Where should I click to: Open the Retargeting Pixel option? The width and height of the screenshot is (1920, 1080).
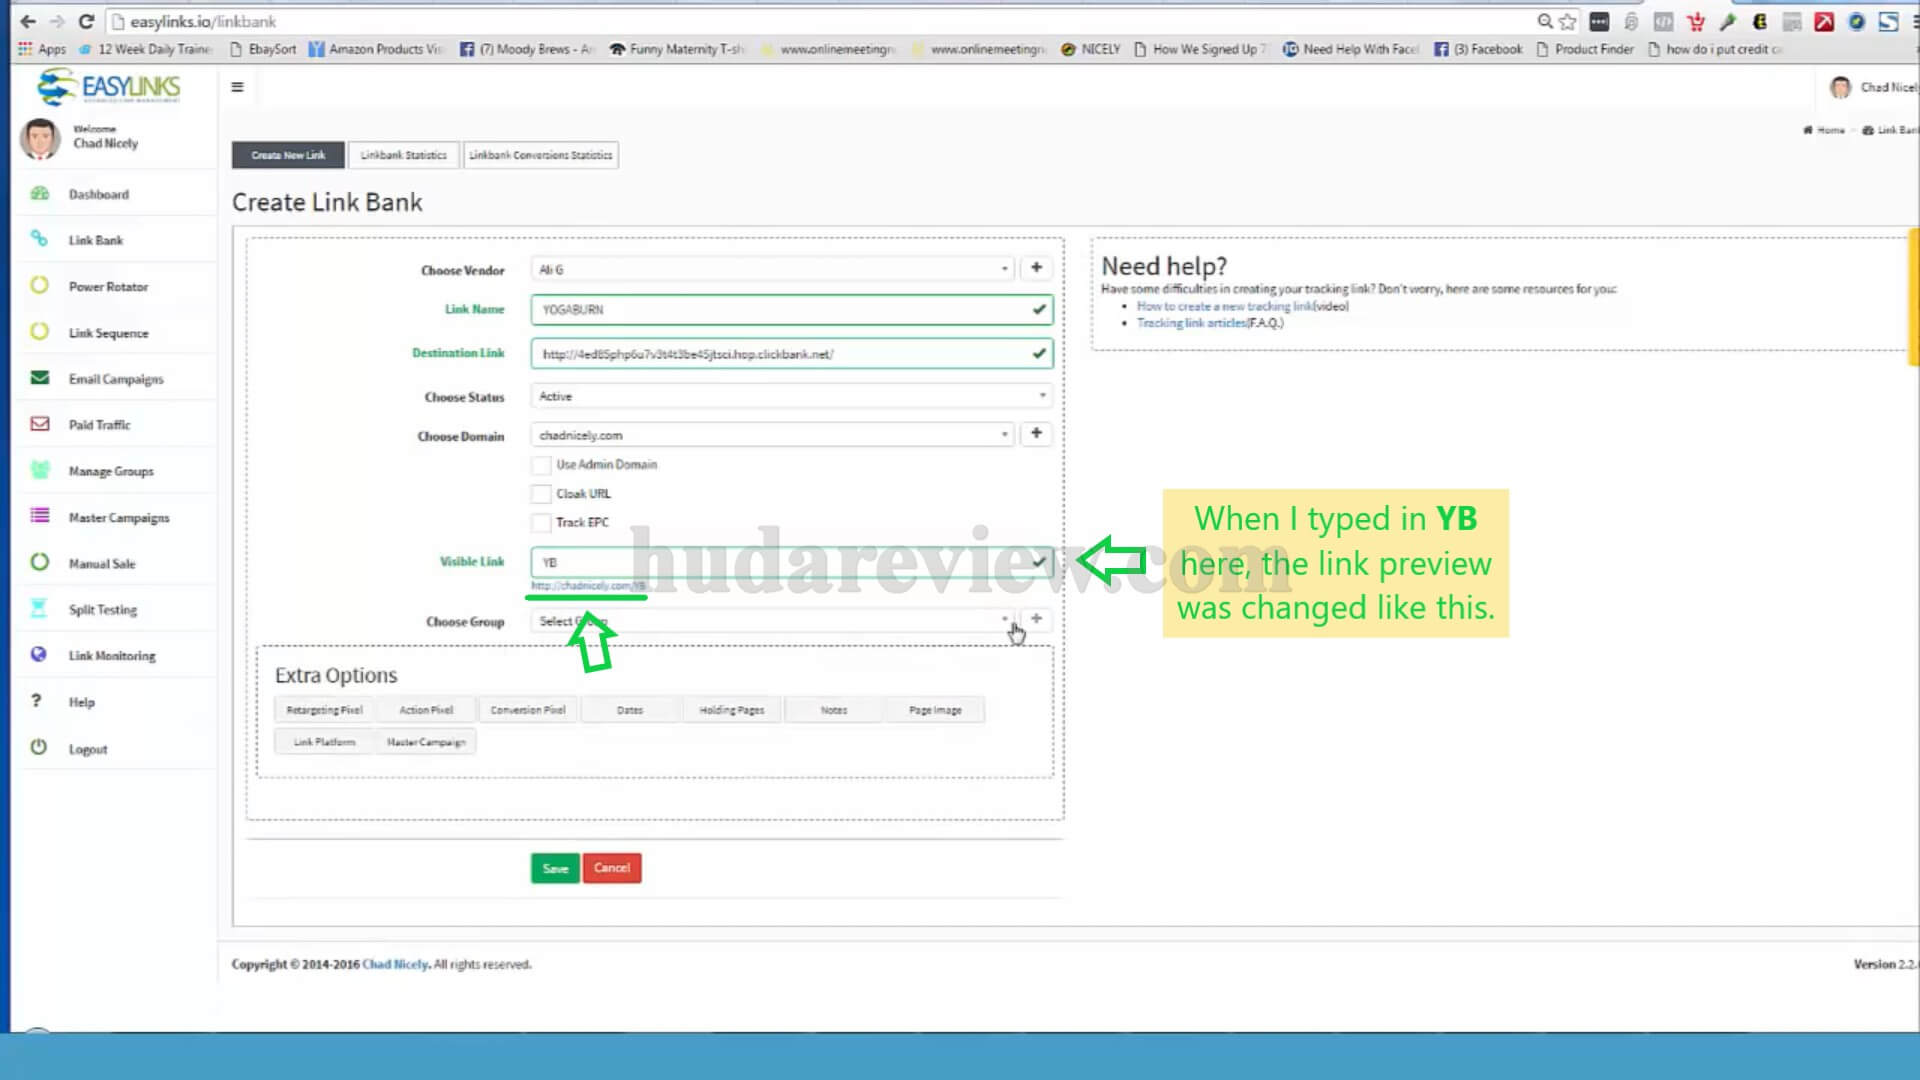click(324, 710)
